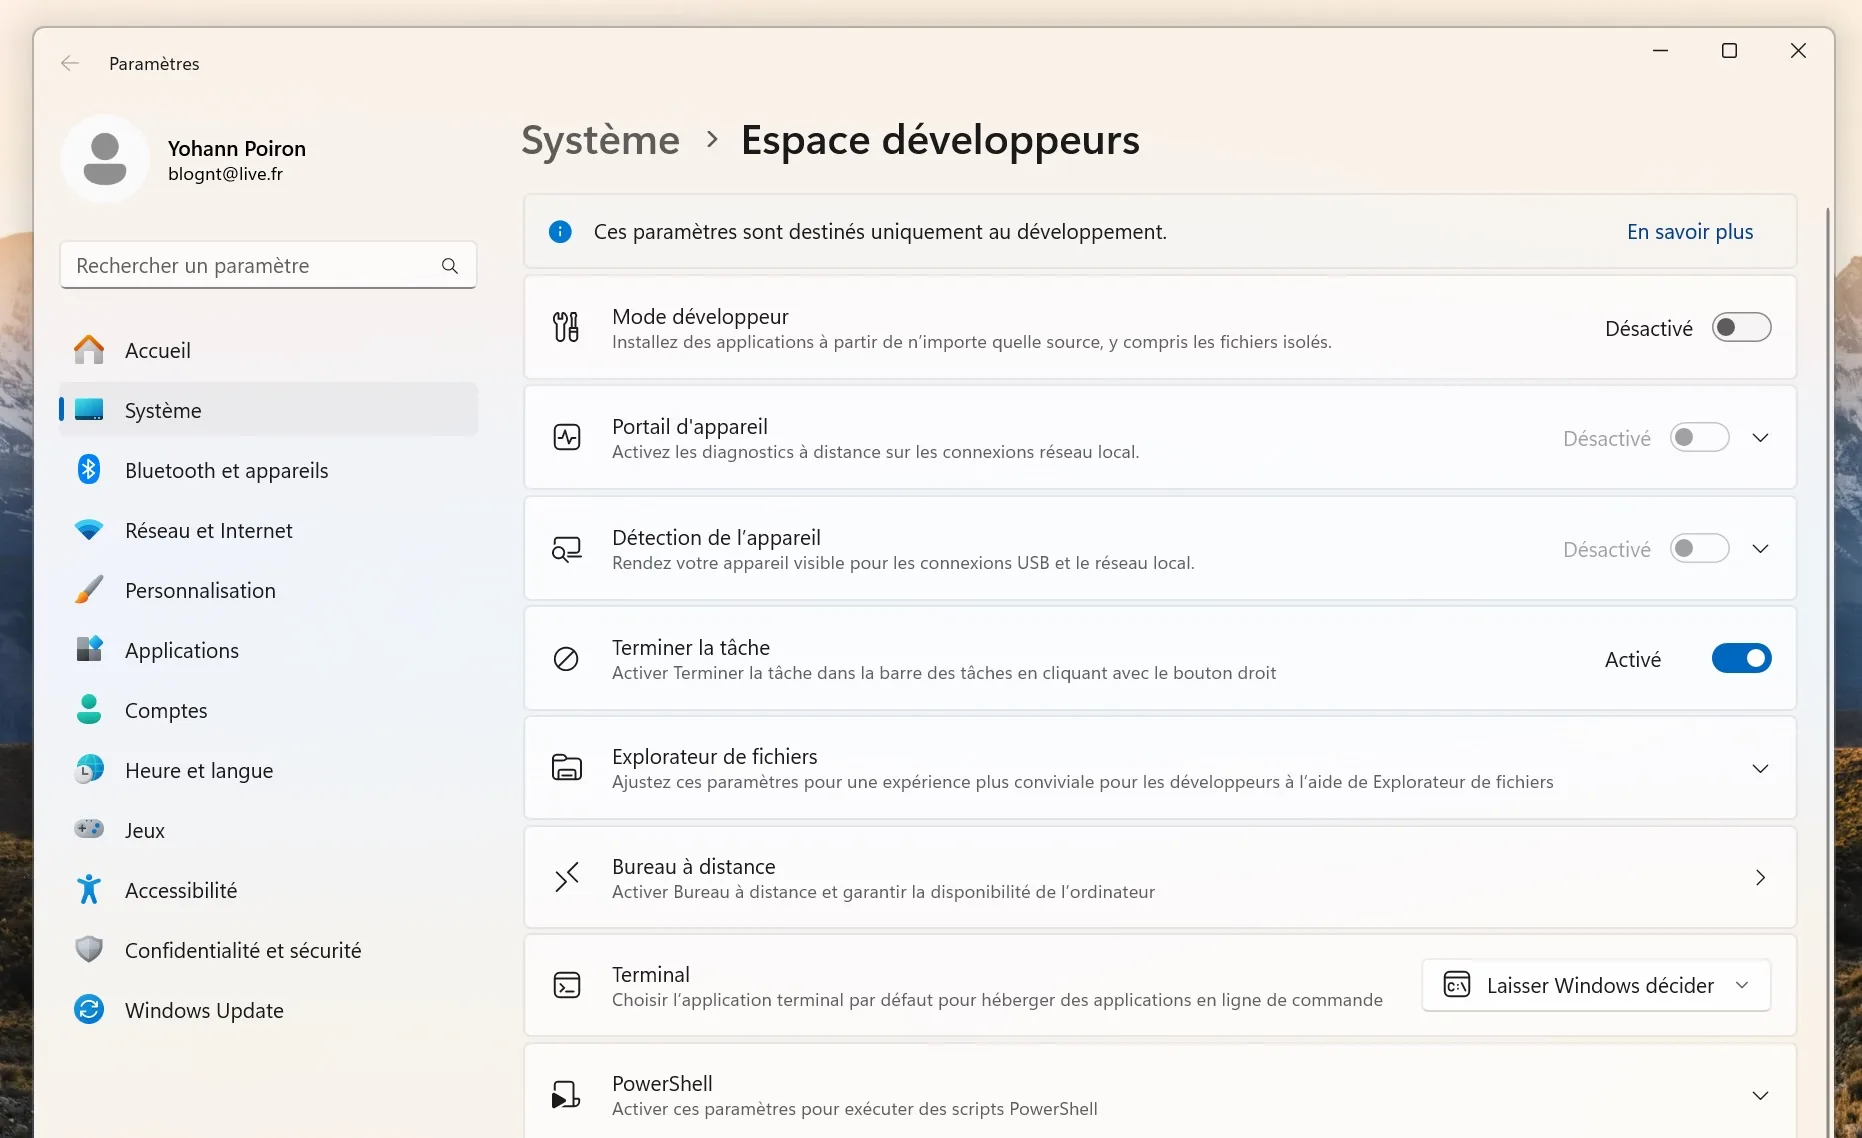Click the Jeux gamepad icon
The image size is (1862, 1138).
coord(89,829)
